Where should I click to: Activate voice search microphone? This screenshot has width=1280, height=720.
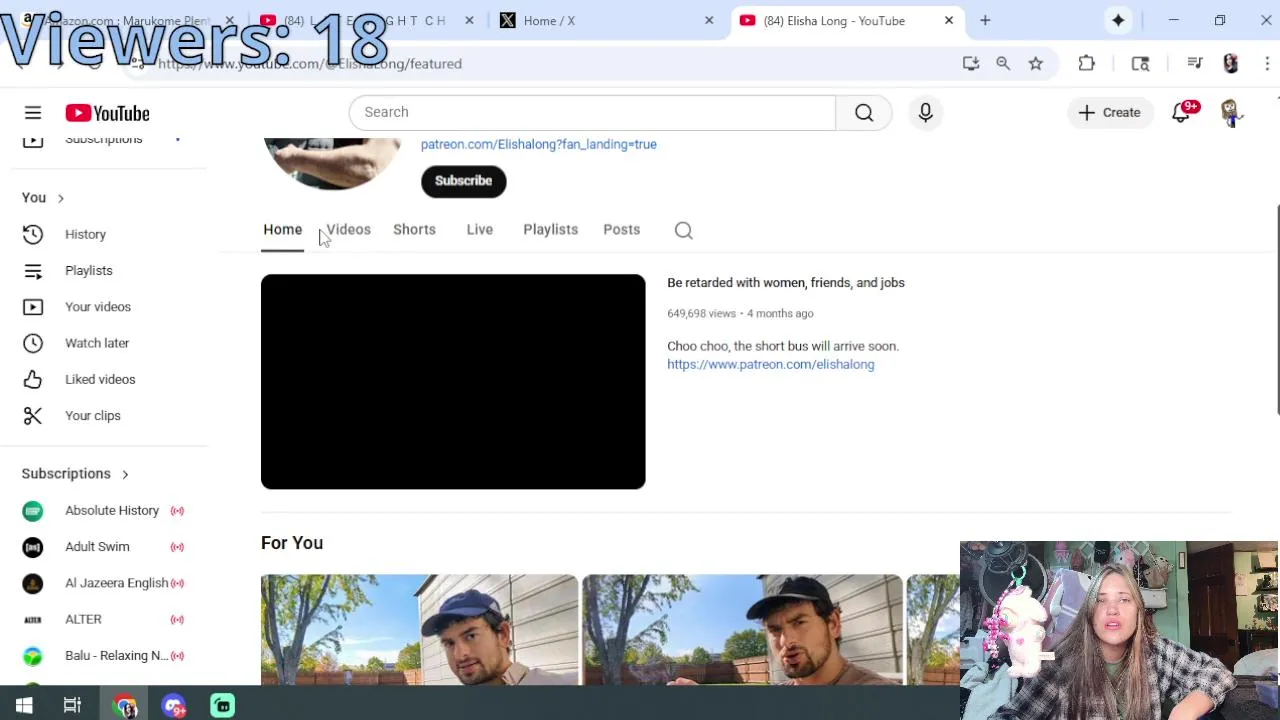click(925, 112)
